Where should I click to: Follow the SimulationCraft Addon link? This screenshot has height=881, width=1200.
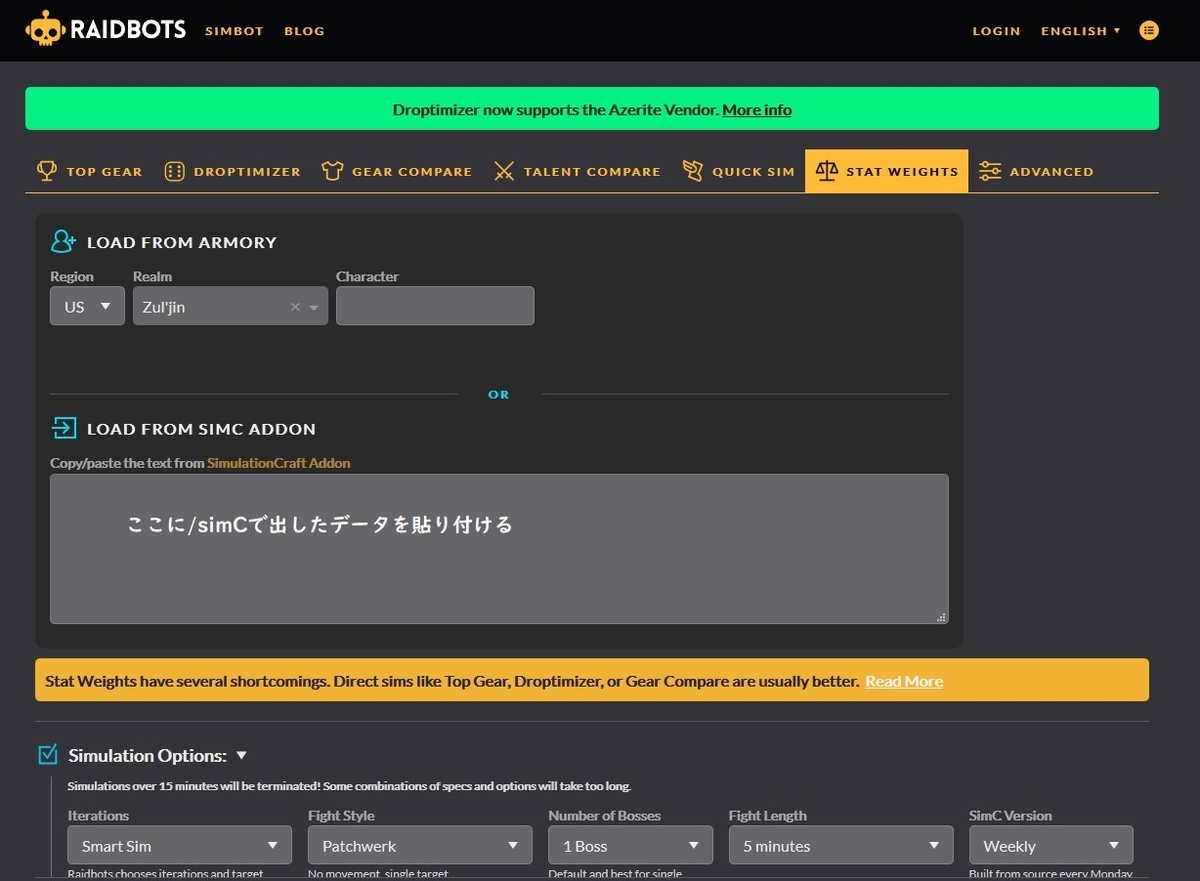(x=279, y=463)
